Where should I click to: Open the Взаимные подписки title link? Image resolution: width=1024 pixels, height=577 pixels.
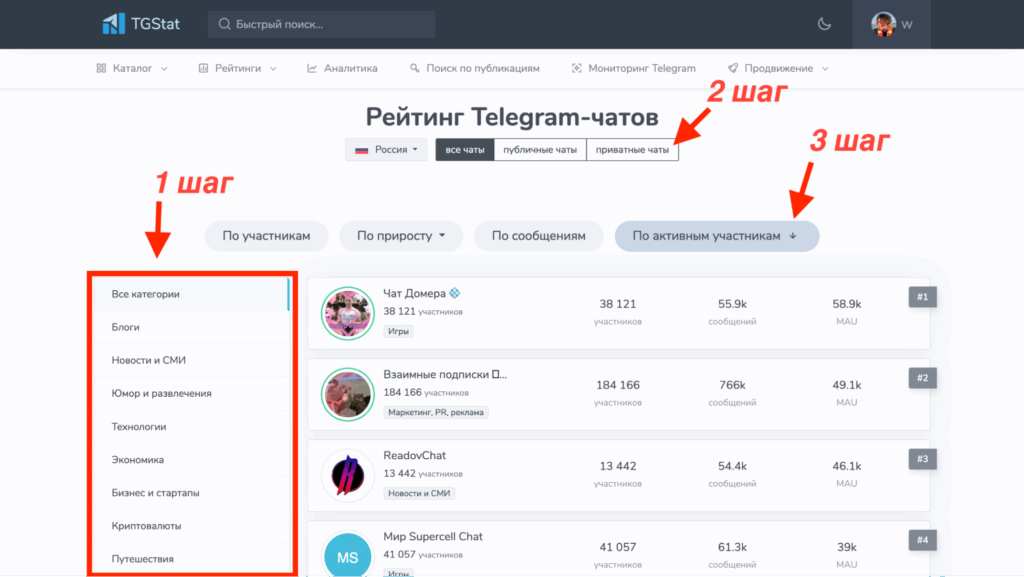click(445, 374)
